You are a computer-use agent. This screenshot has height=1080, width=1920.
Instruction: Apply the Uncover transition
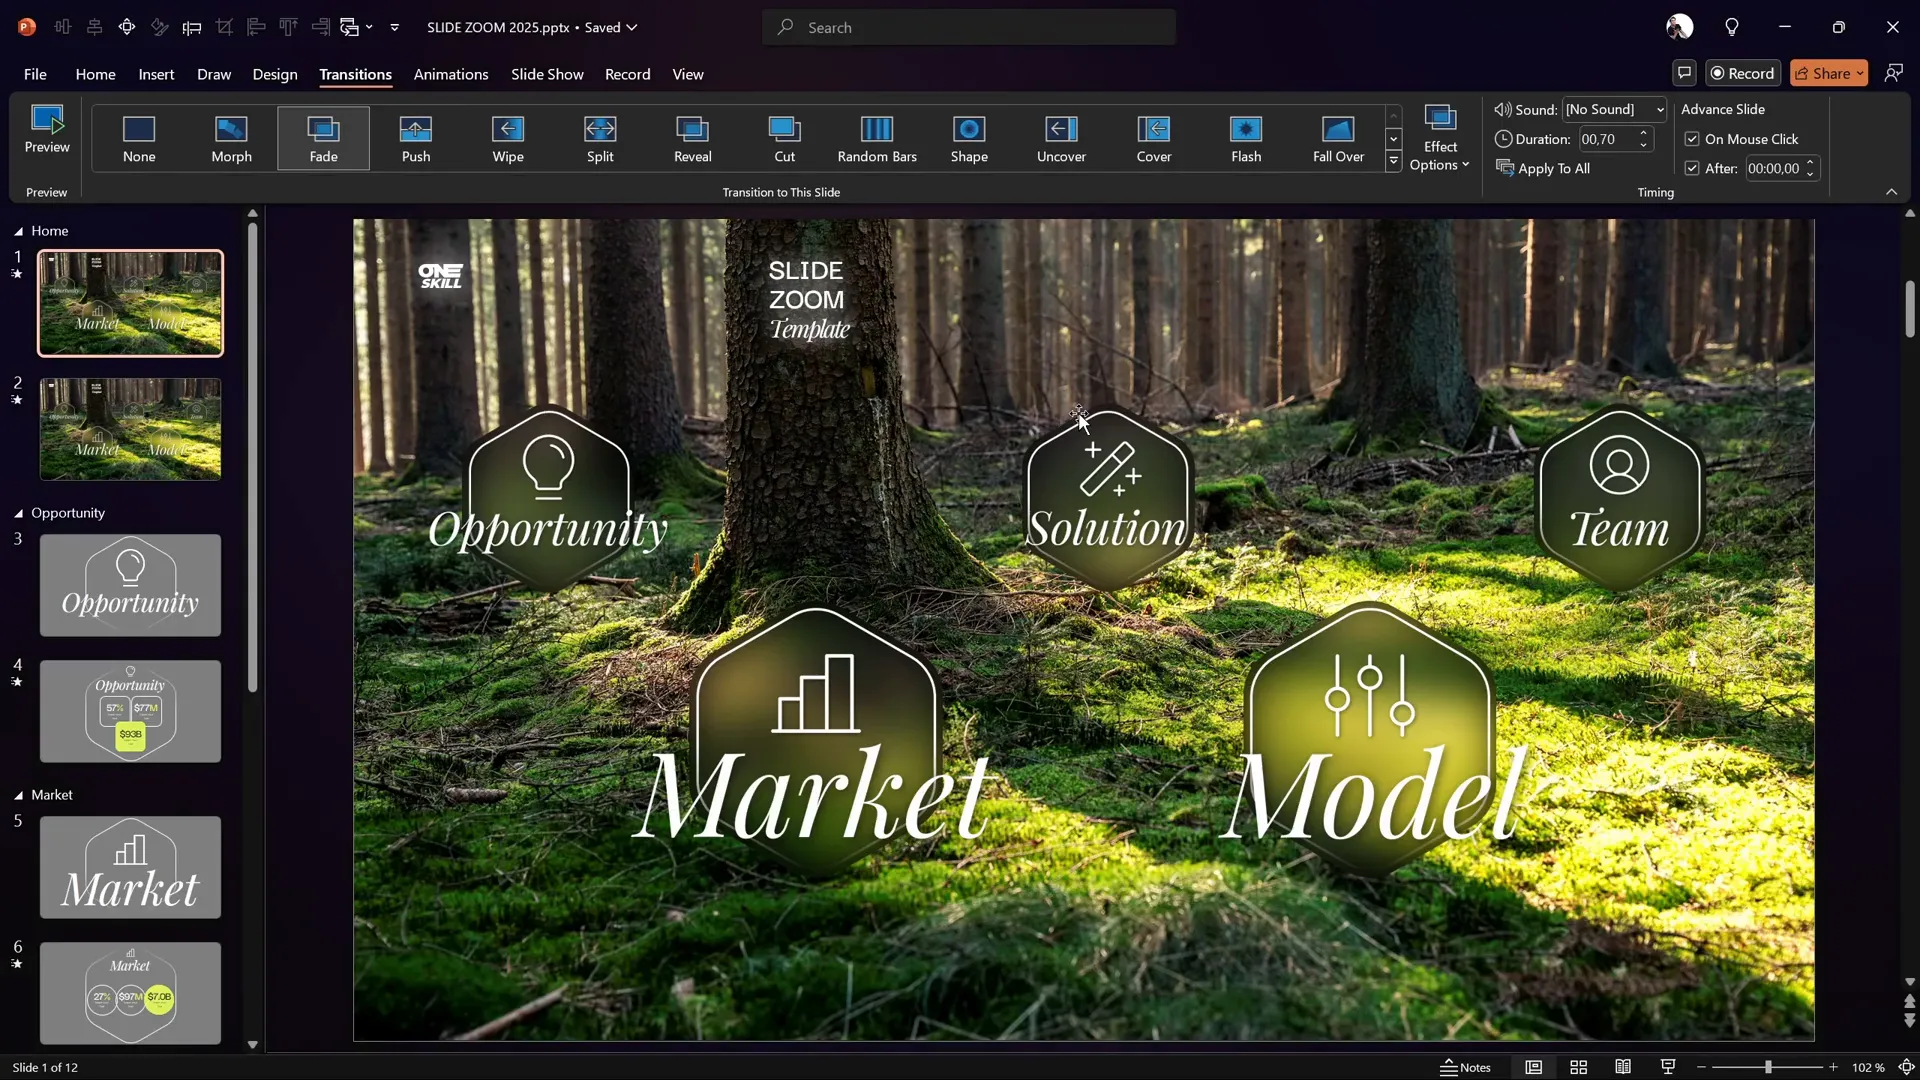coord(1061,139)
